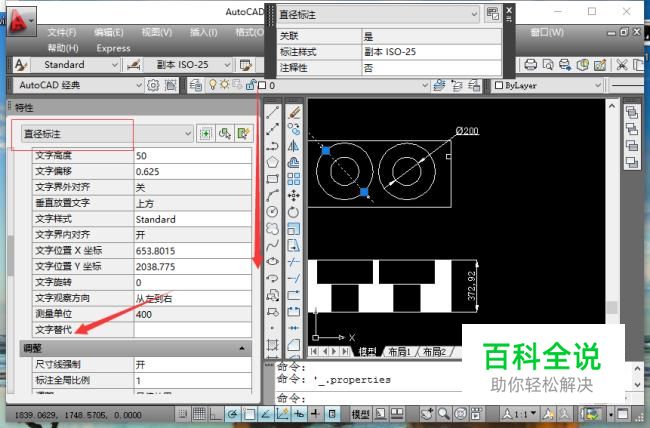Toggle Dynamic Input in status bar
The width and height of the screenshot is (650, 428).
pos(299,413)
